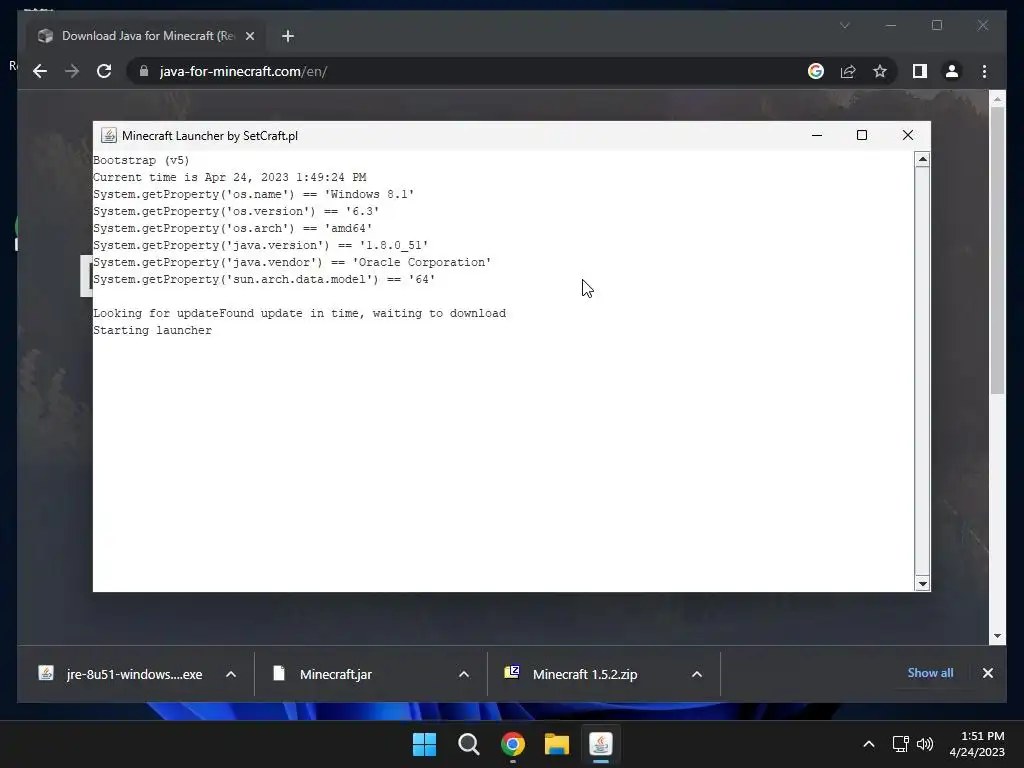Go back in Chrome browser
This screenshot has height=768, width=1024.
pyautogui.click(x=40, y=71)
